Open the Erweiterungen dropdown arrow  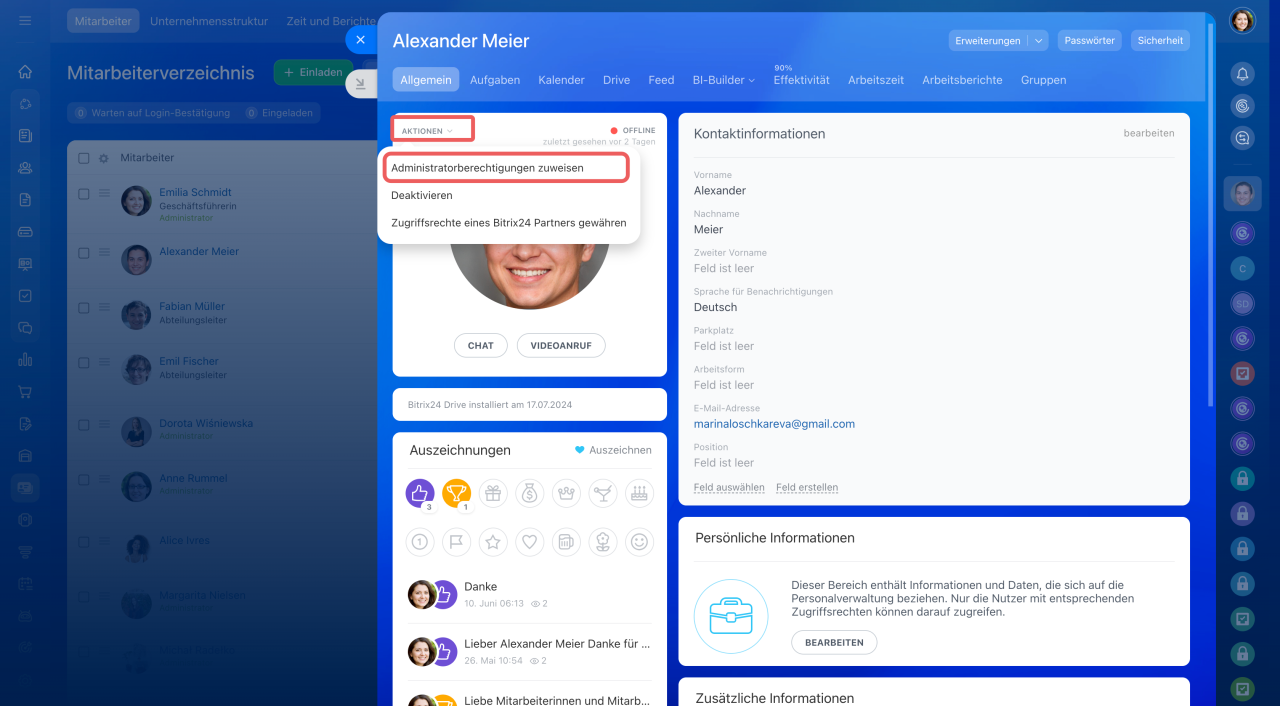coord(1039,41)
